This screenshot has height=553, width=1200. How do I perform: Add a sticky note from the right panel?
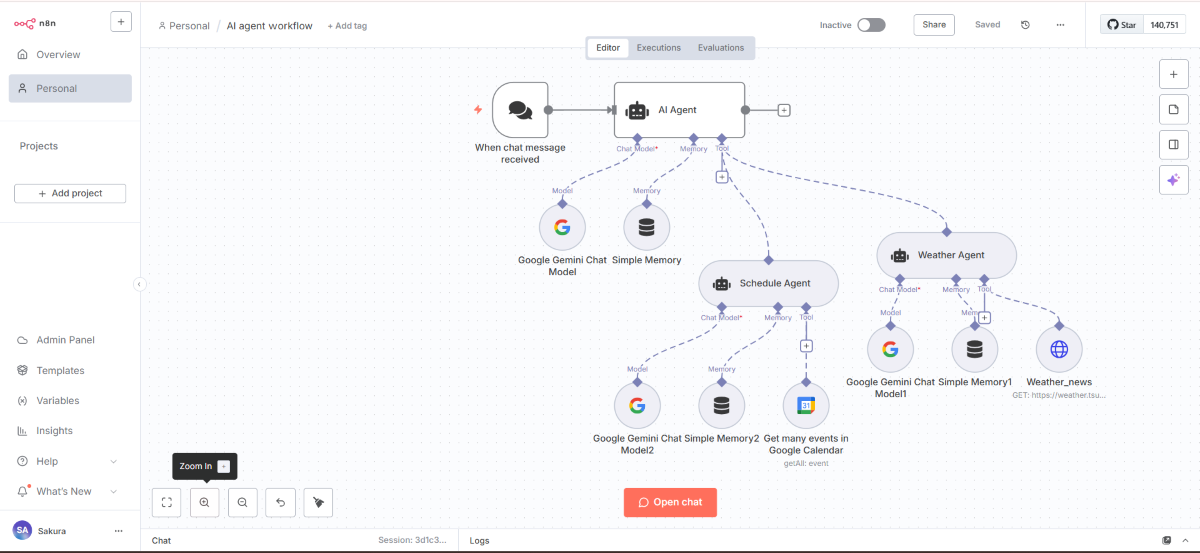(x=1173, y=109)
